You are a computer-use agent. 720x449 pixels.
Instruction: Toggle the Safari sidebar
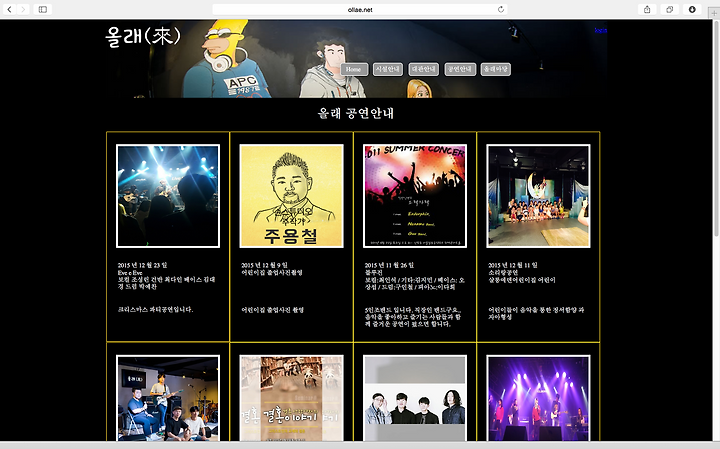pyautogui.click(x=43, y=9)
